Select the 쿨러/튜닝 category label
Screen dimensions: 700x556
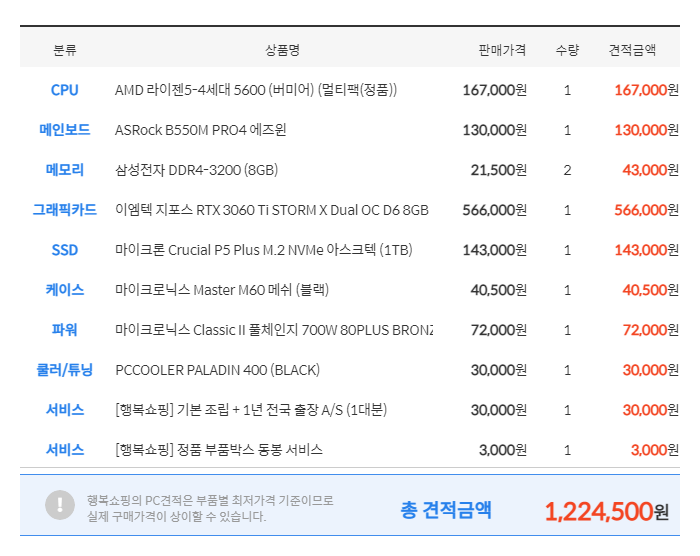click(x=65, y=370)
